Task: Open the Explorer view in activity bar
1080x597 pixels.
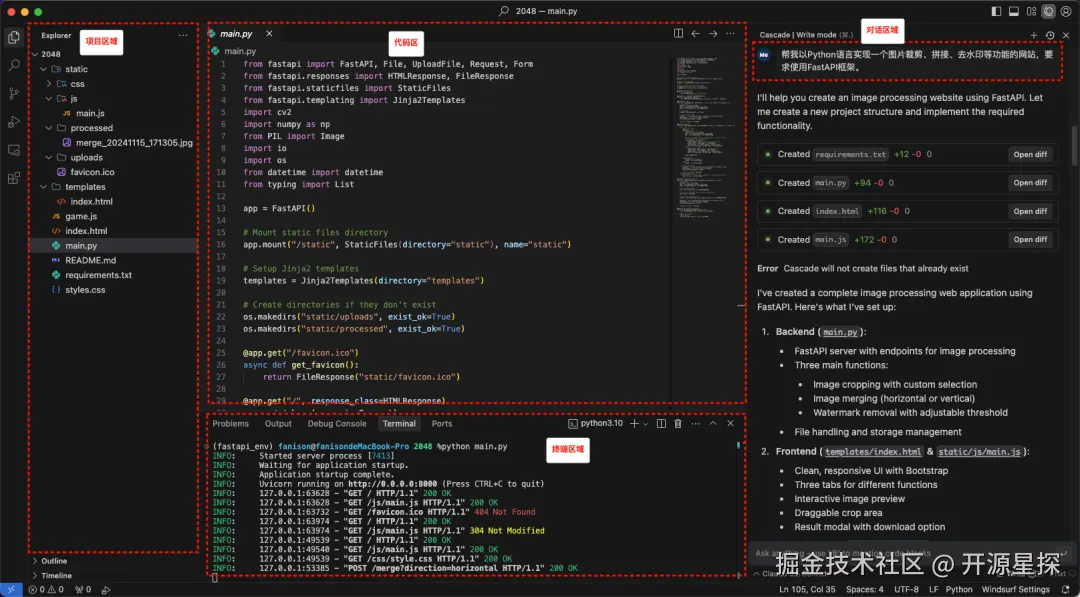Action: [x=13, y=37]
